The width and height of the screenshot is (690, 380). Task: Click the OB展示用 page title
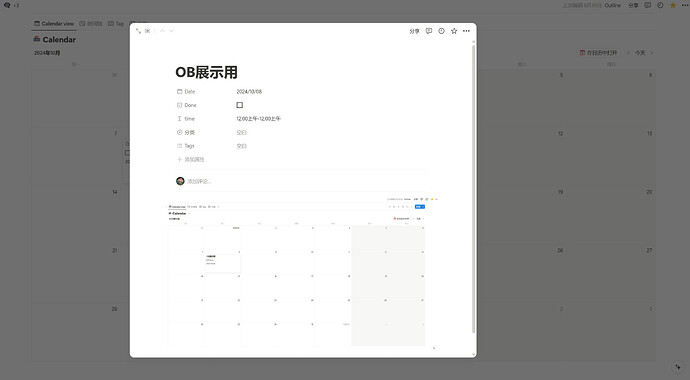(x=206, y=73)
